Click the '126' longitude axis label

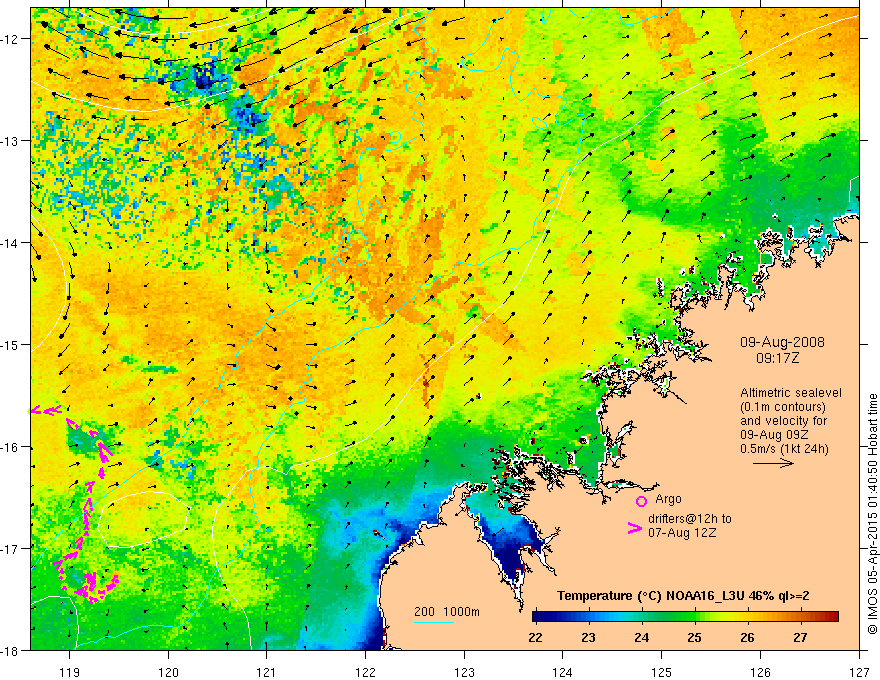click(760, 672)
